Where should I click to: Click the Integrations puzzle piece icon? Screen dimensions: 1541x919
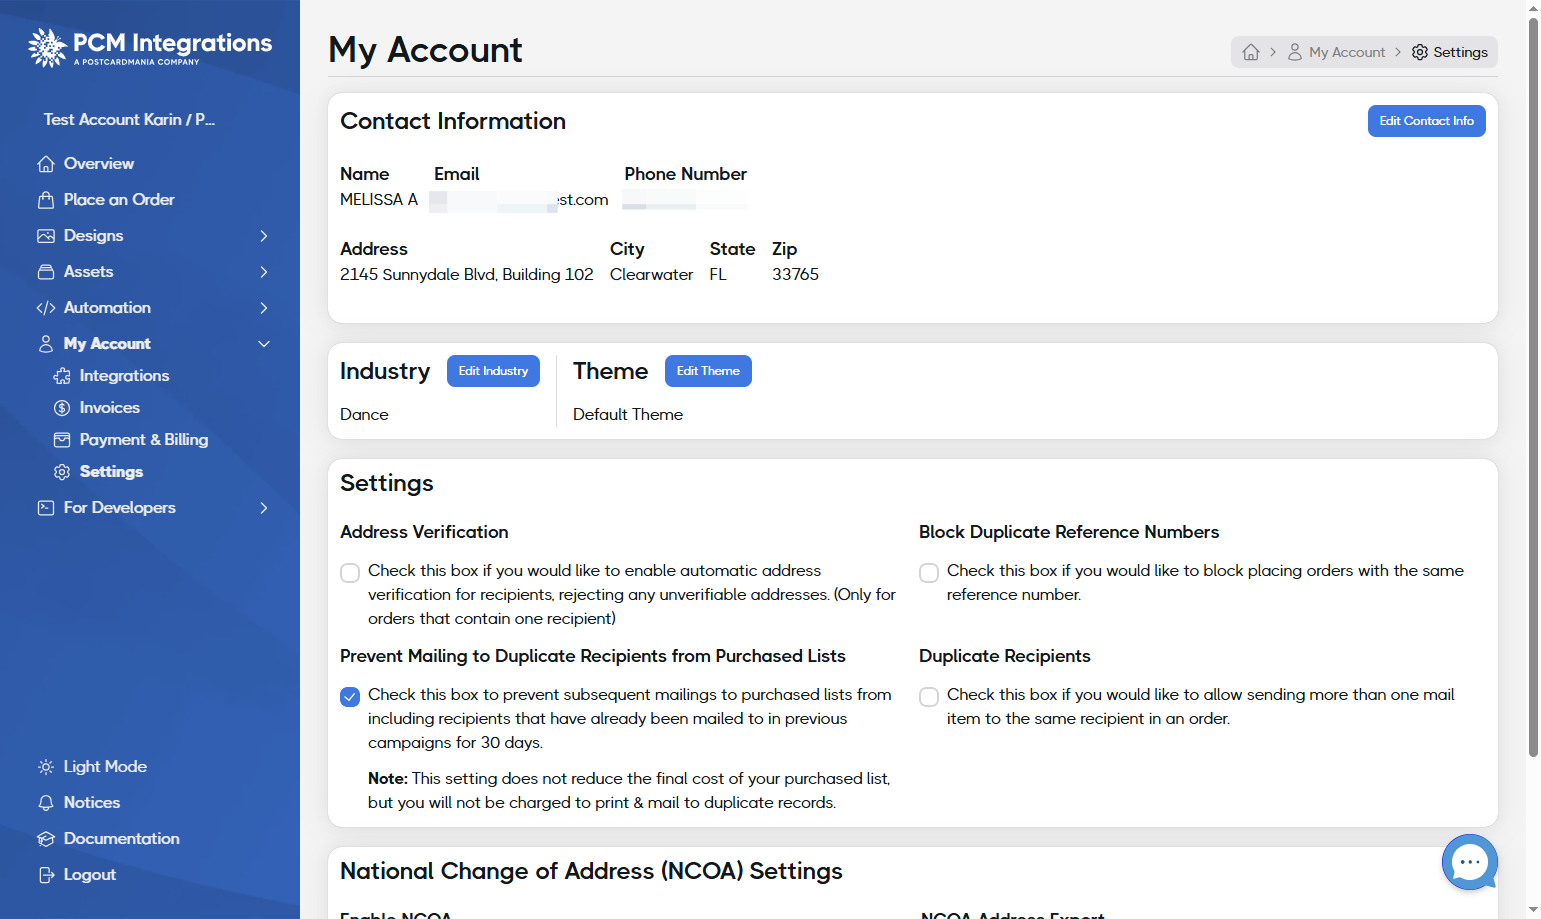click(62, 376)
